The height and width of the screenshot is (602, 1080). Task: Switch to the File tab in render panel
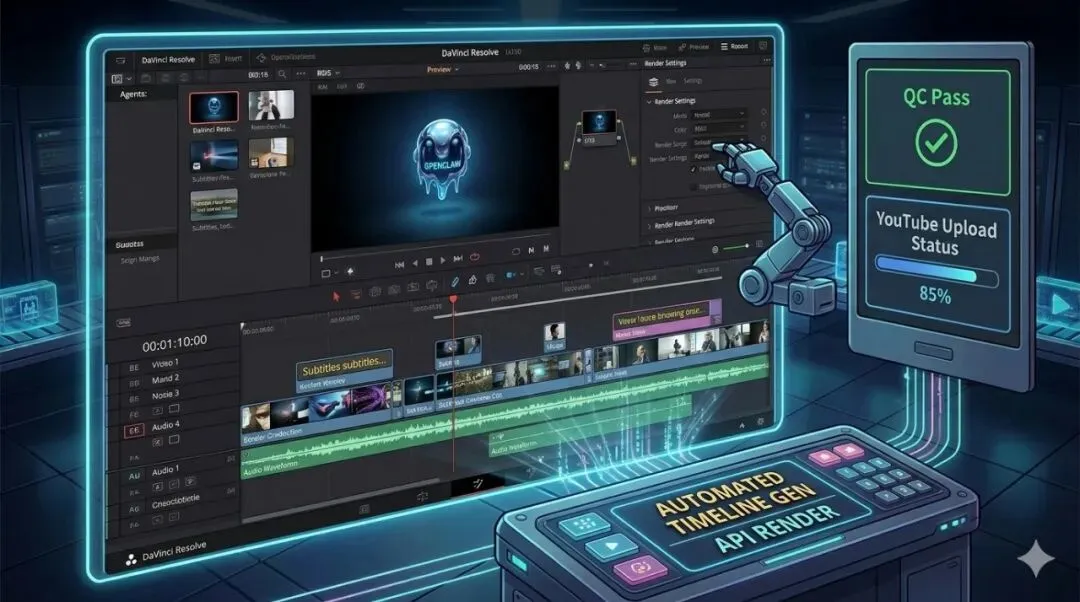click(670, 81)
